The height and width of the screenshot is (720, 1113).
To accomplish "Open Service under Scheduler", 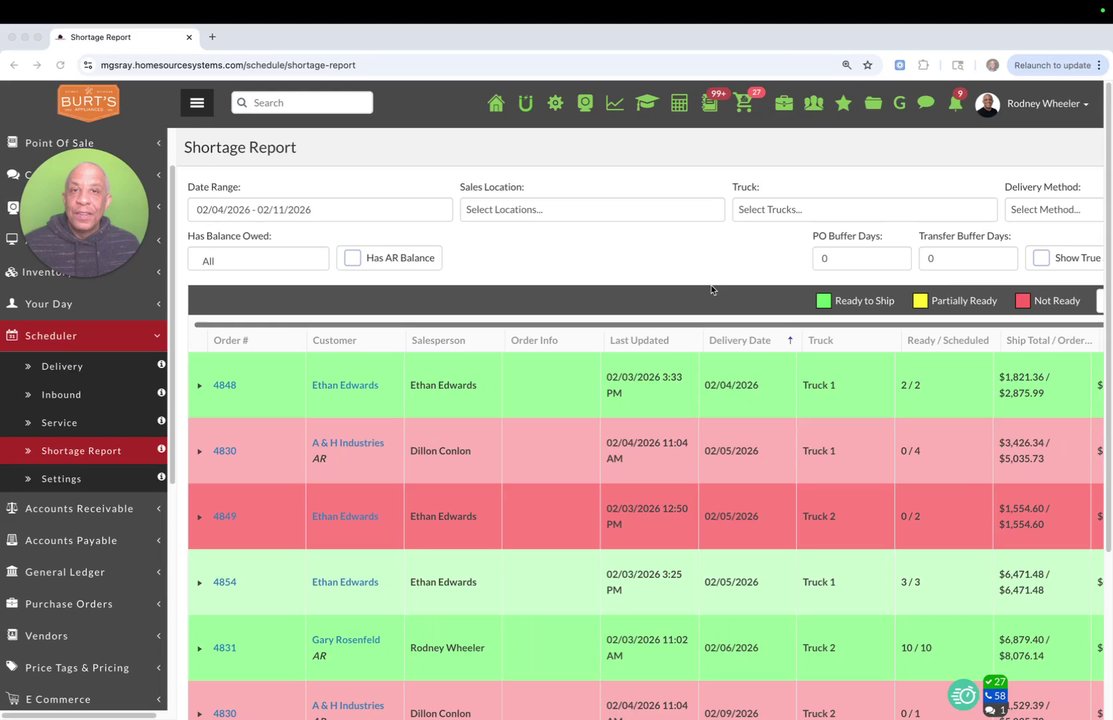I will [59, 422].
